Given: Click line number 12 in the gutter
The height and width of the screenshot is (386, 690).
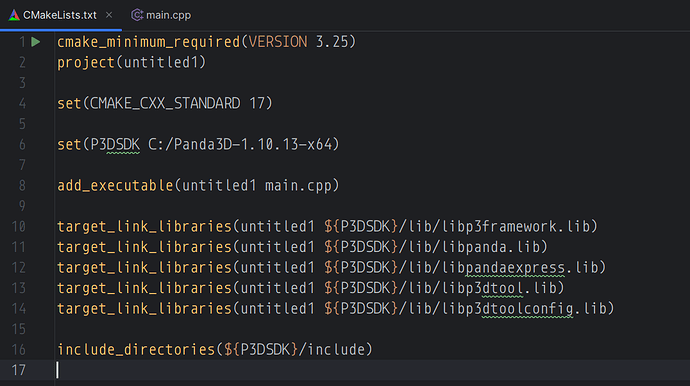Looking at the screenshot, I should pos(18,268).
